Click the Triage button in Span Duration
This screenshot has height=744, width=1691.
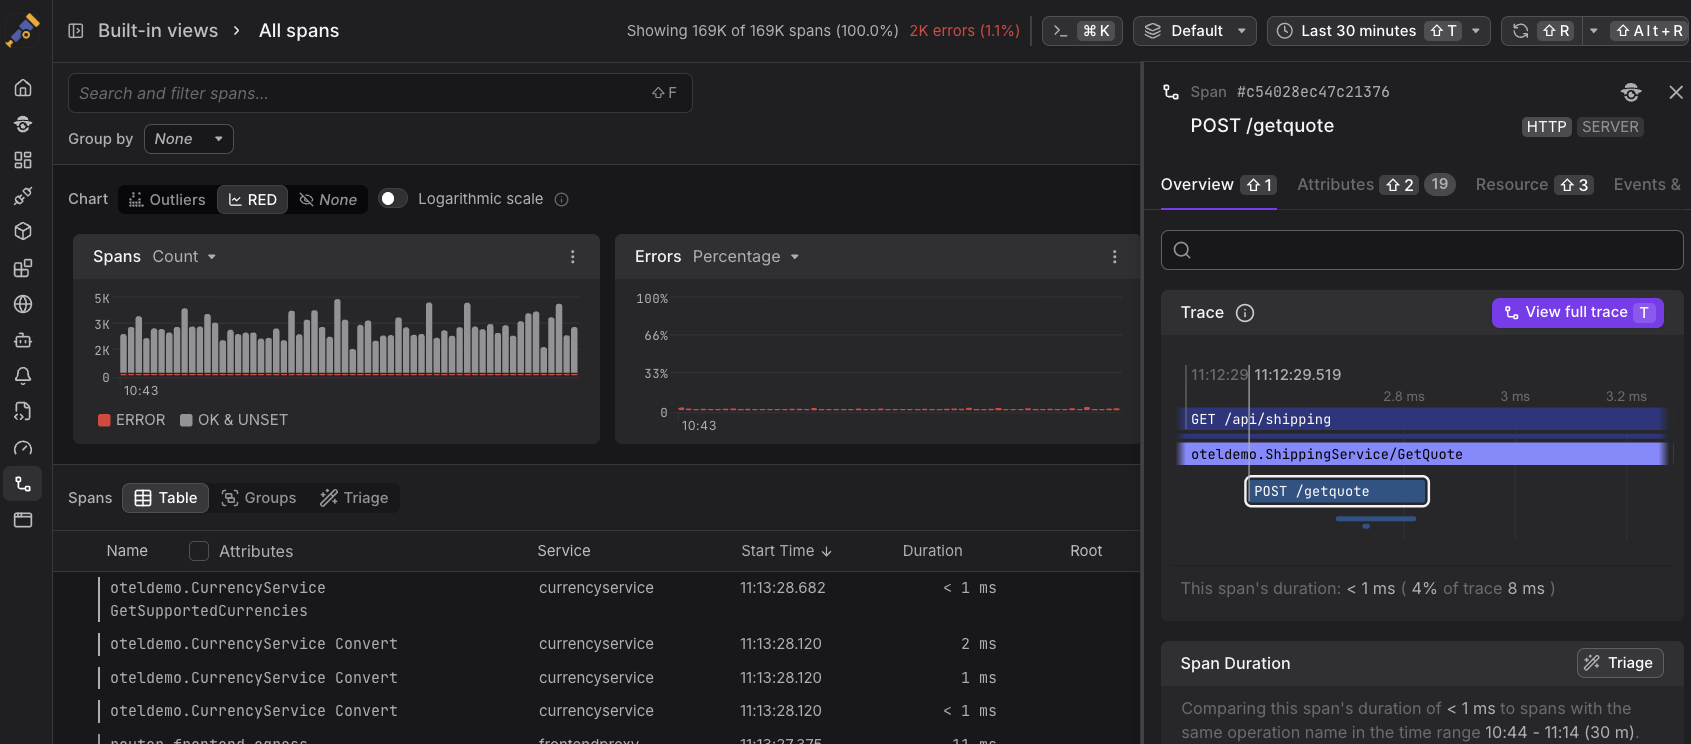click(x=1619, y=663)
